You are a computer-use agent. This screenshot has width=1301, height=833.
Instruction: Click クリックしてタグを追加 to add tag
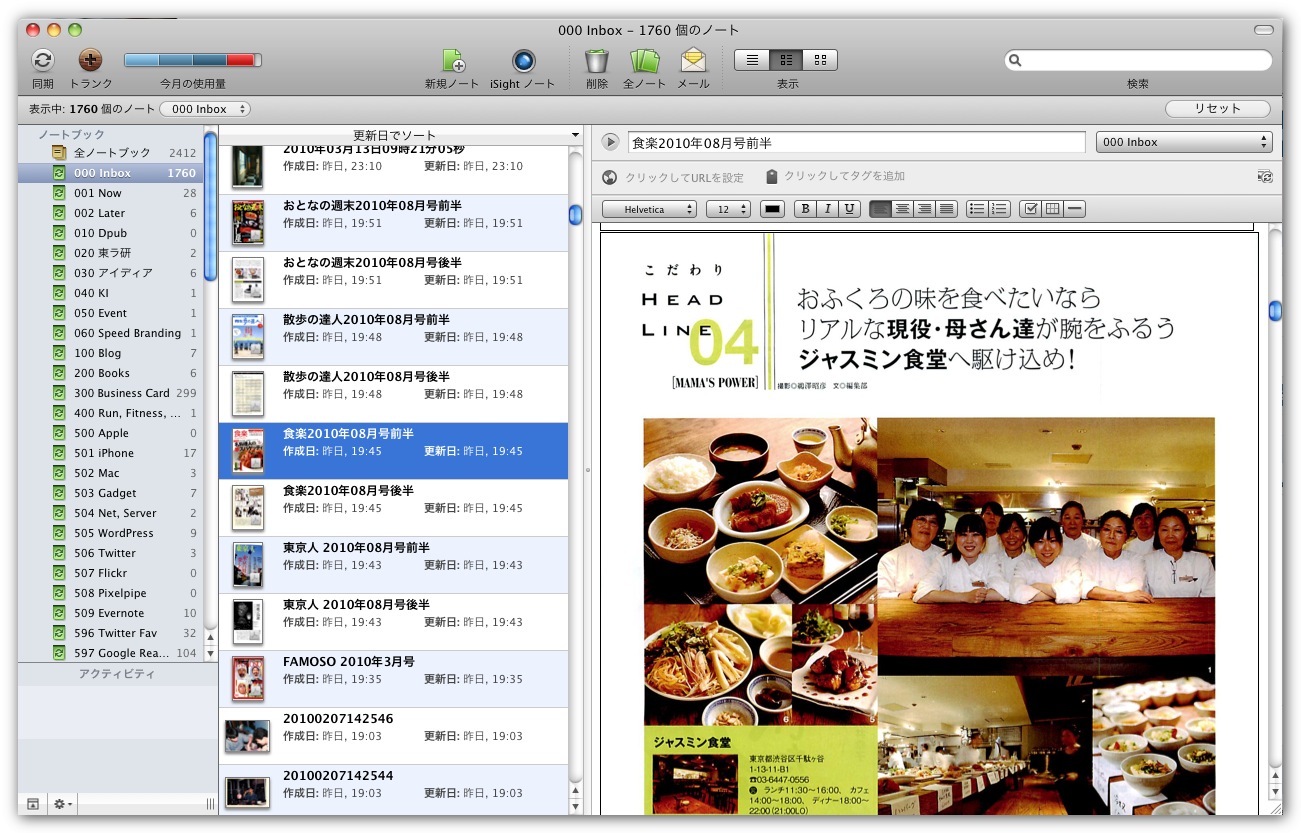click(844, 176)
